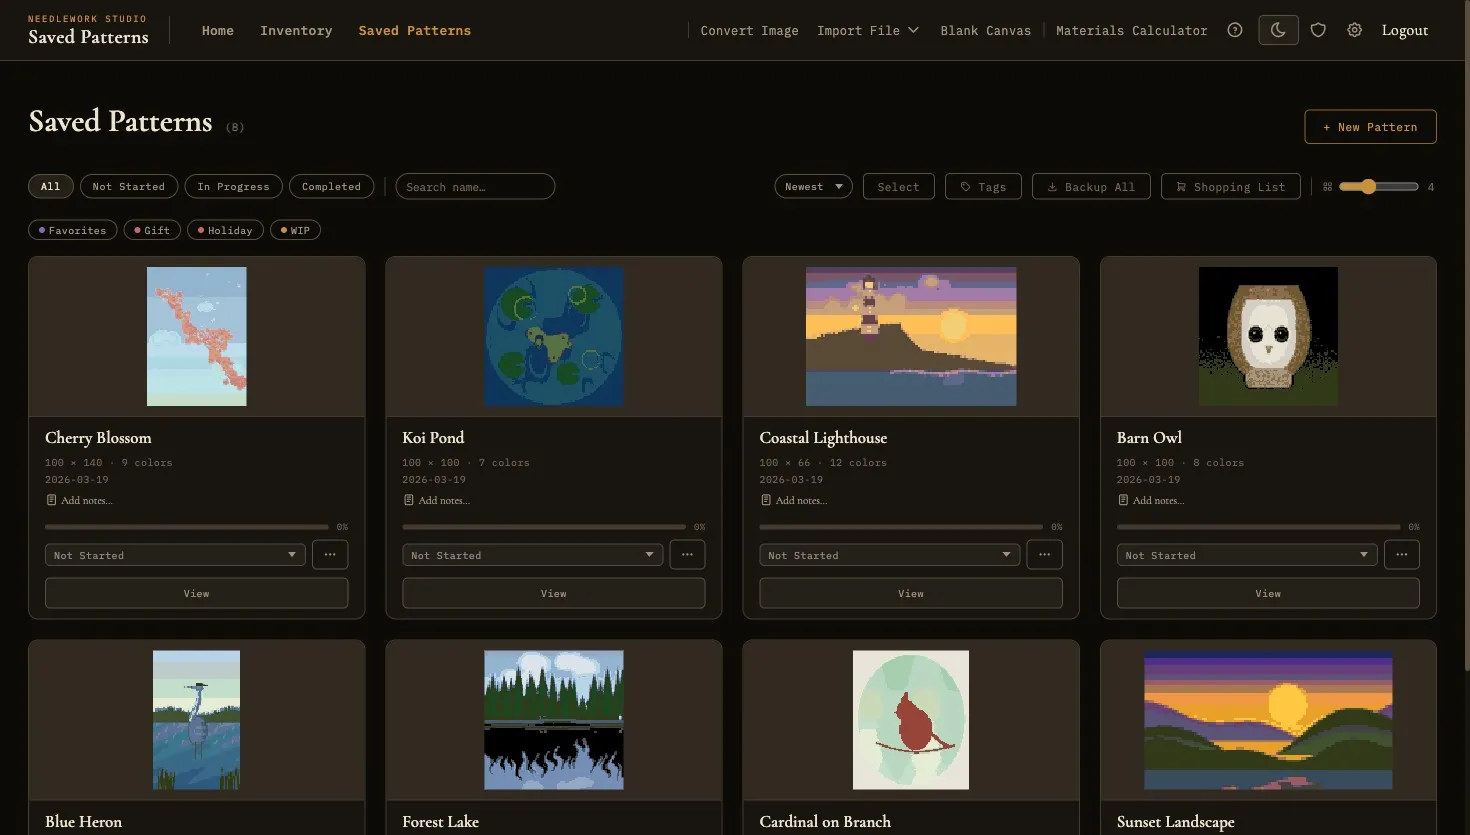The image size is (1470, 835).
Task: Open the Tags manager
Action: (x=982, y=186)
